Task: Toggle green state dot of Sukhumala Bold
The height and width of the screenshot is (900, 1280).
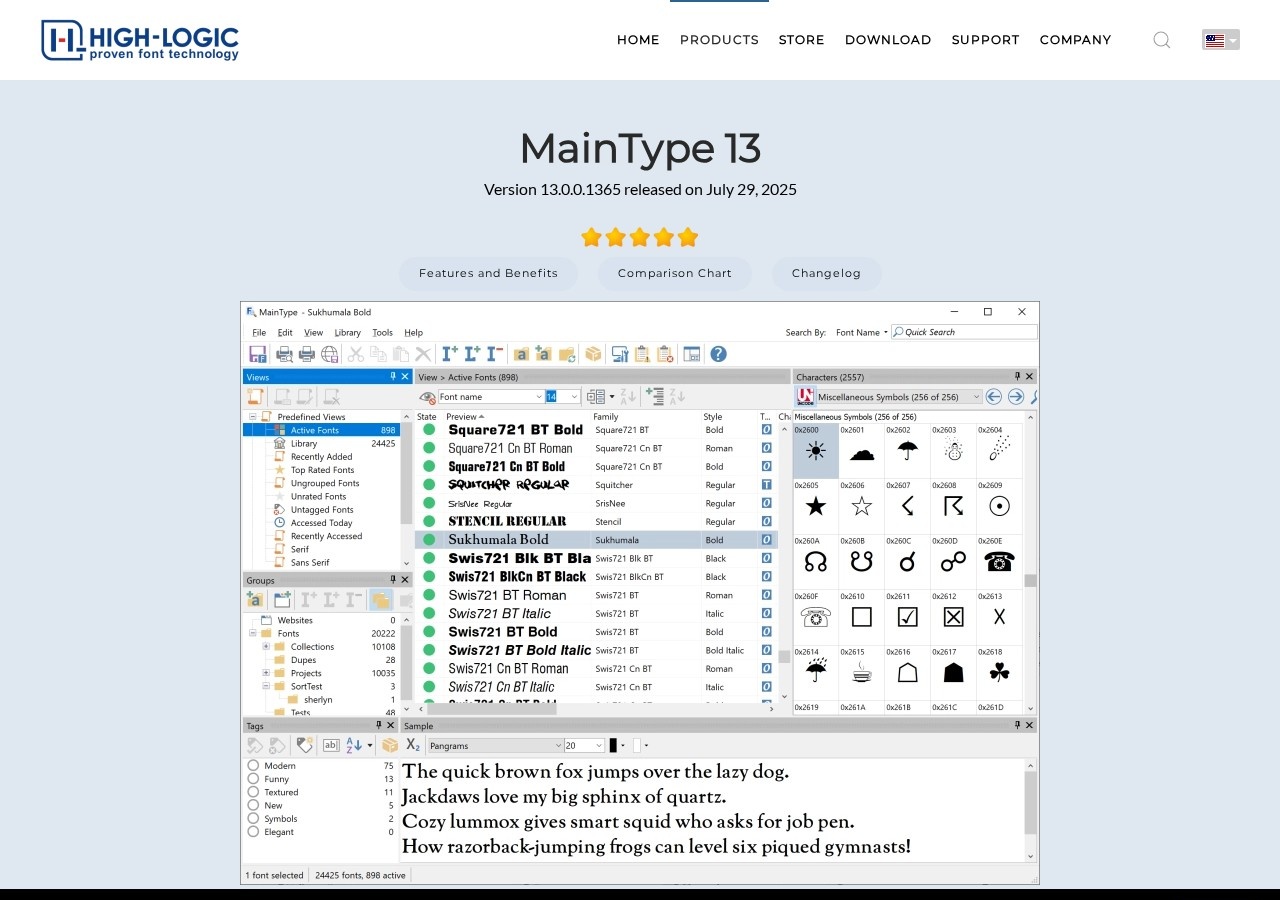Action: 429,540
